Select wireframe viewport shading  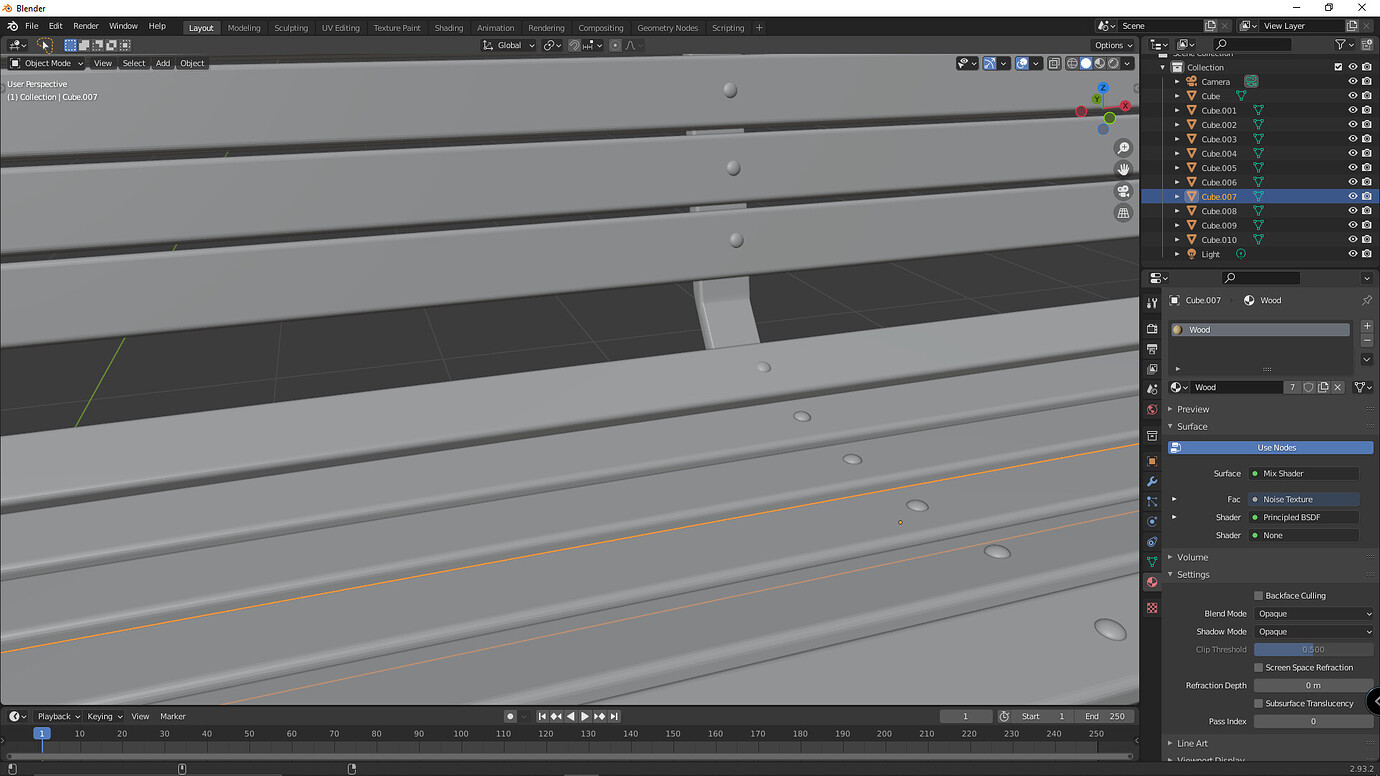(x=1072, y=63)
